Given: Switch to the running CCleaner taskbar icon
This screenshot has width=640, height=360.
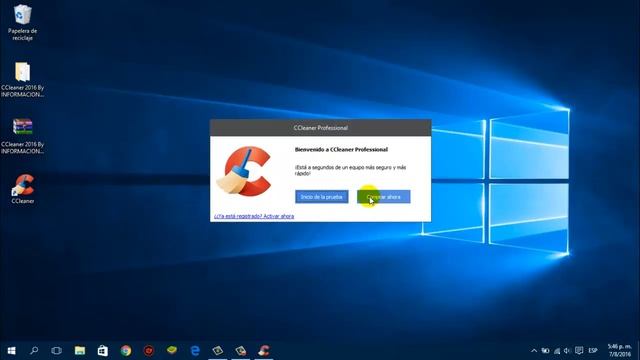Looking at the screenshot, I should click(x=264, y=351).
